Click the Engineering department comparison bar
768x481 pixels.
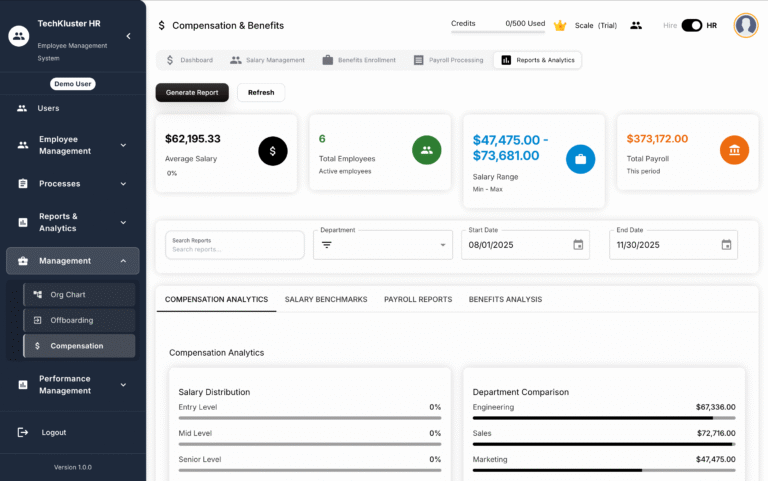click(x=603, y=418)
